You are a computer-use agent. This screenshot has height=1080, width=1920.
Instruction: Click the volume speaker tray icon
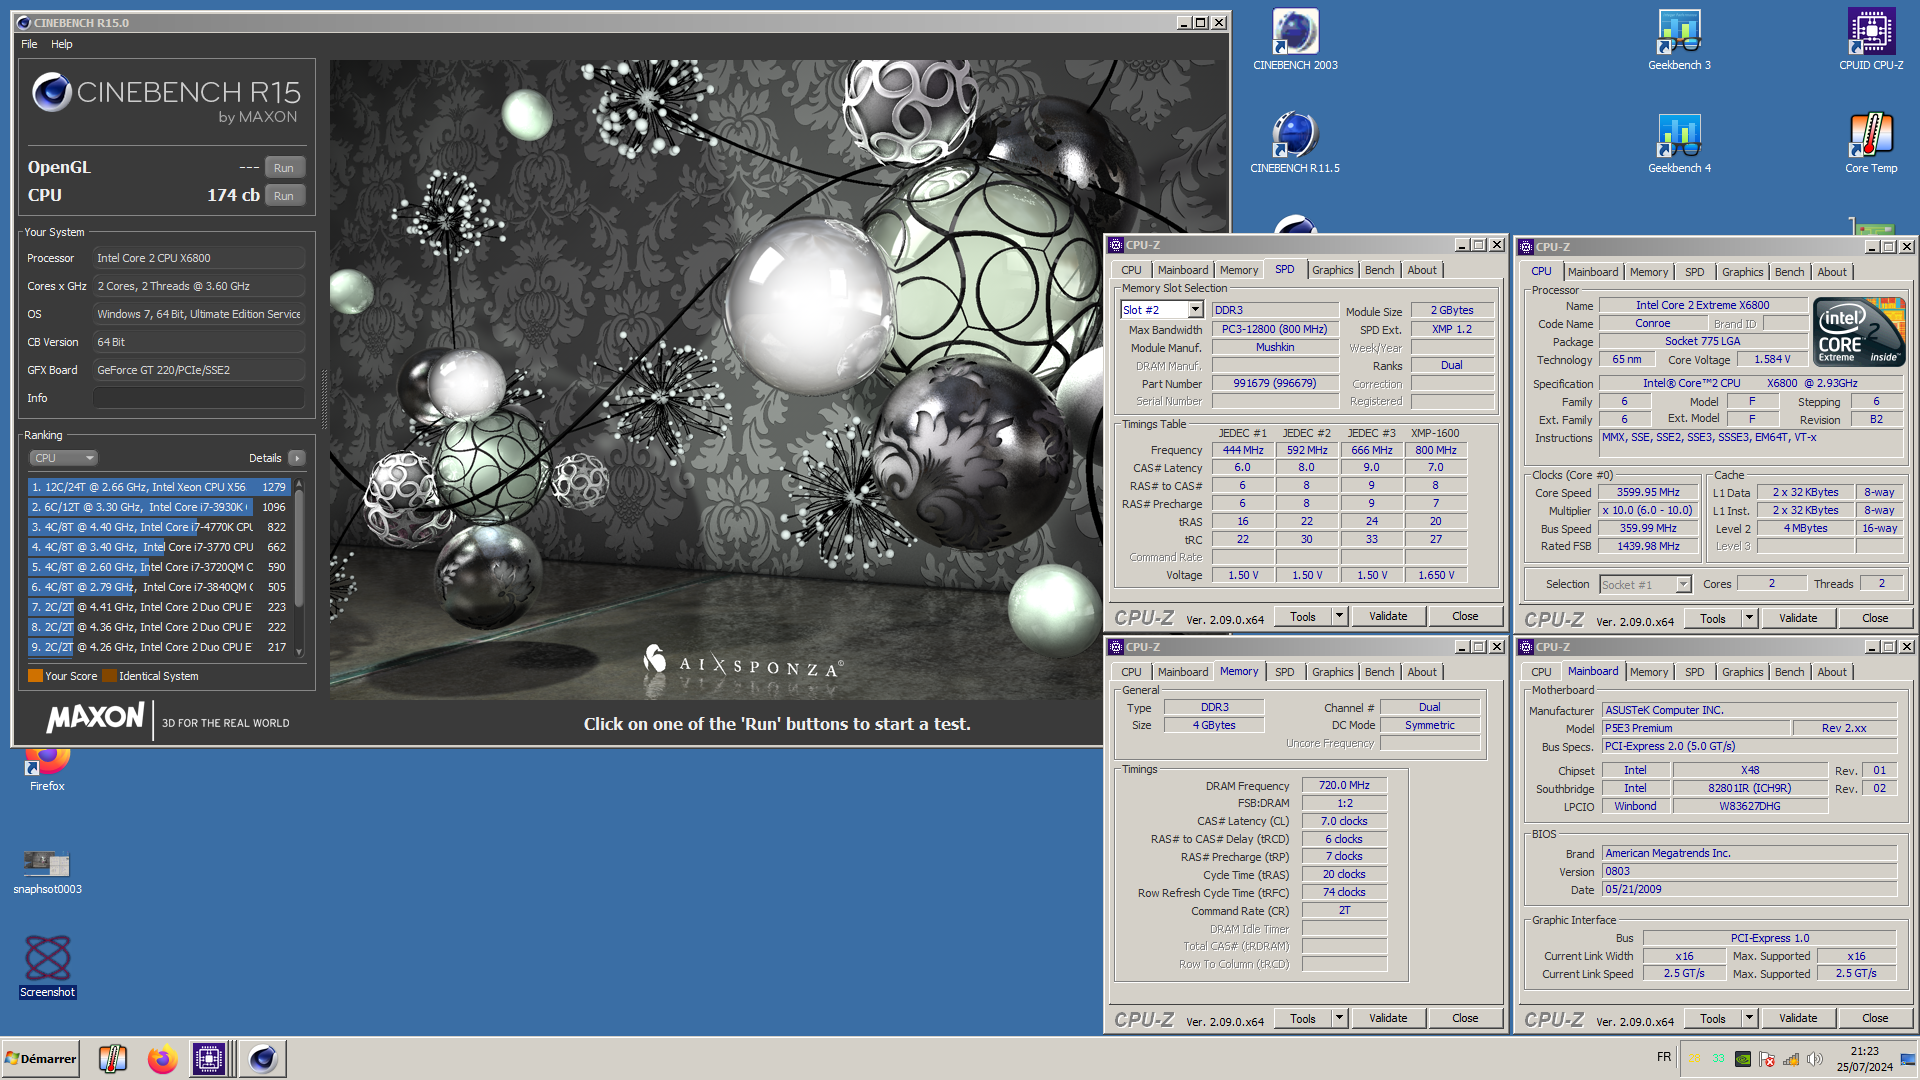1815,1059
